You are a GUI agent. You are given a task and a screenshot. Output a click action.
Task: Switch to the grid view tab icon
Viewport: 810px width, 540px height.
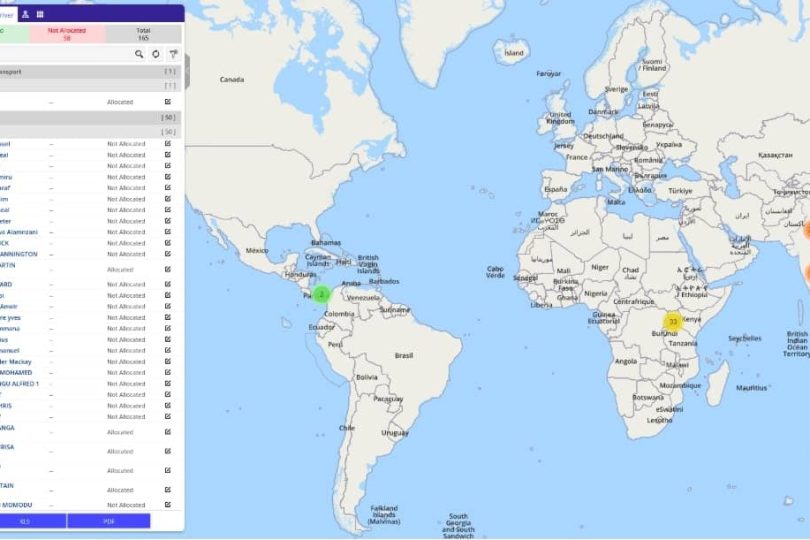40,14
